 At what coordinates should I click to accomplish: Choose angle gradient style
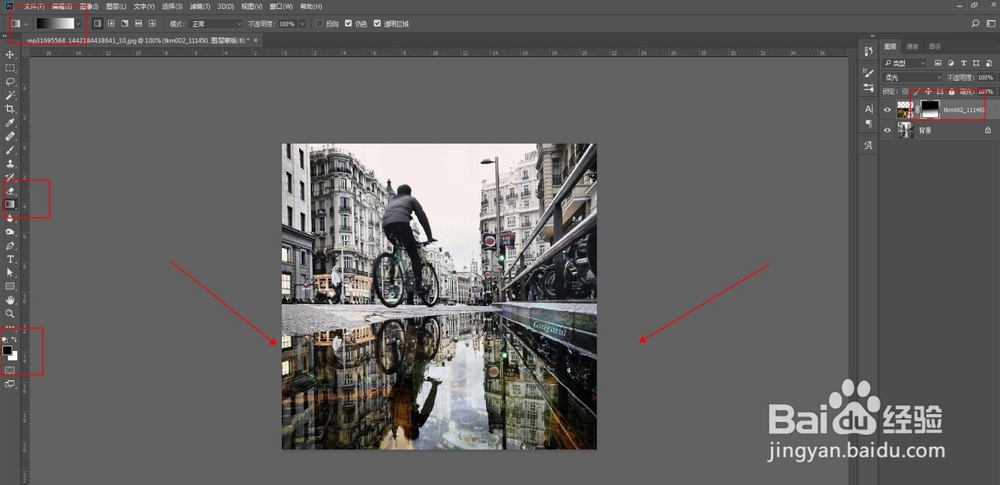[x=124, y=24]
